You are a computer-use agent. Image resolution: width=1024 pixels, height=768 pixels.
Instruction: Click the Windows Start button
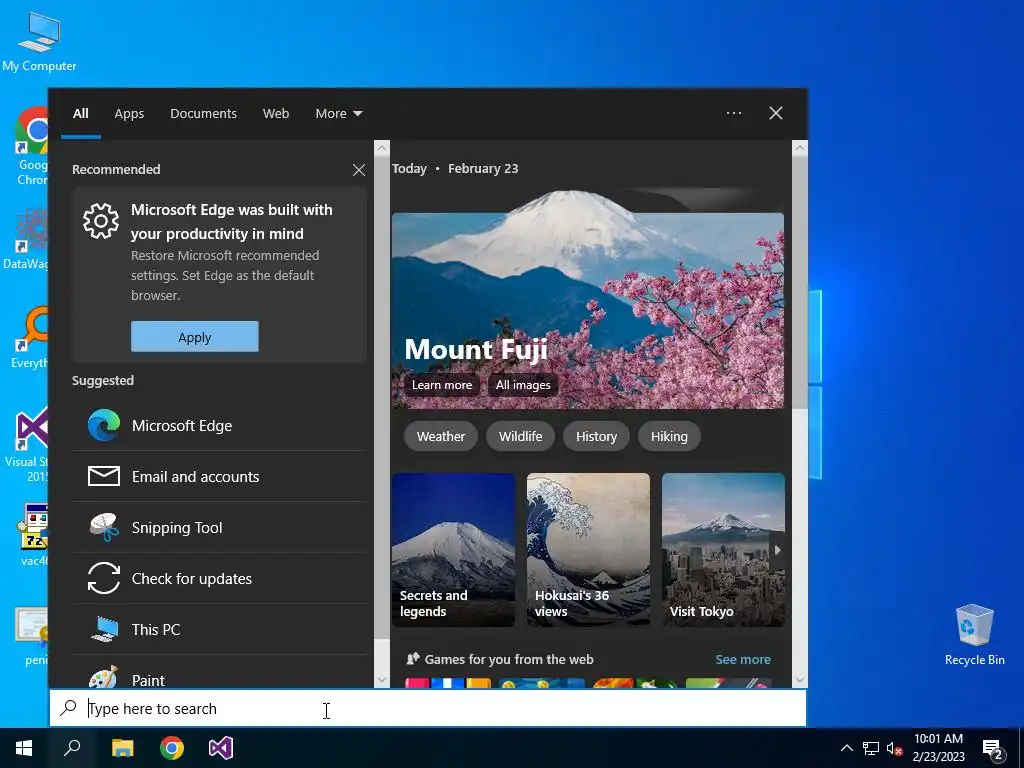24,748
